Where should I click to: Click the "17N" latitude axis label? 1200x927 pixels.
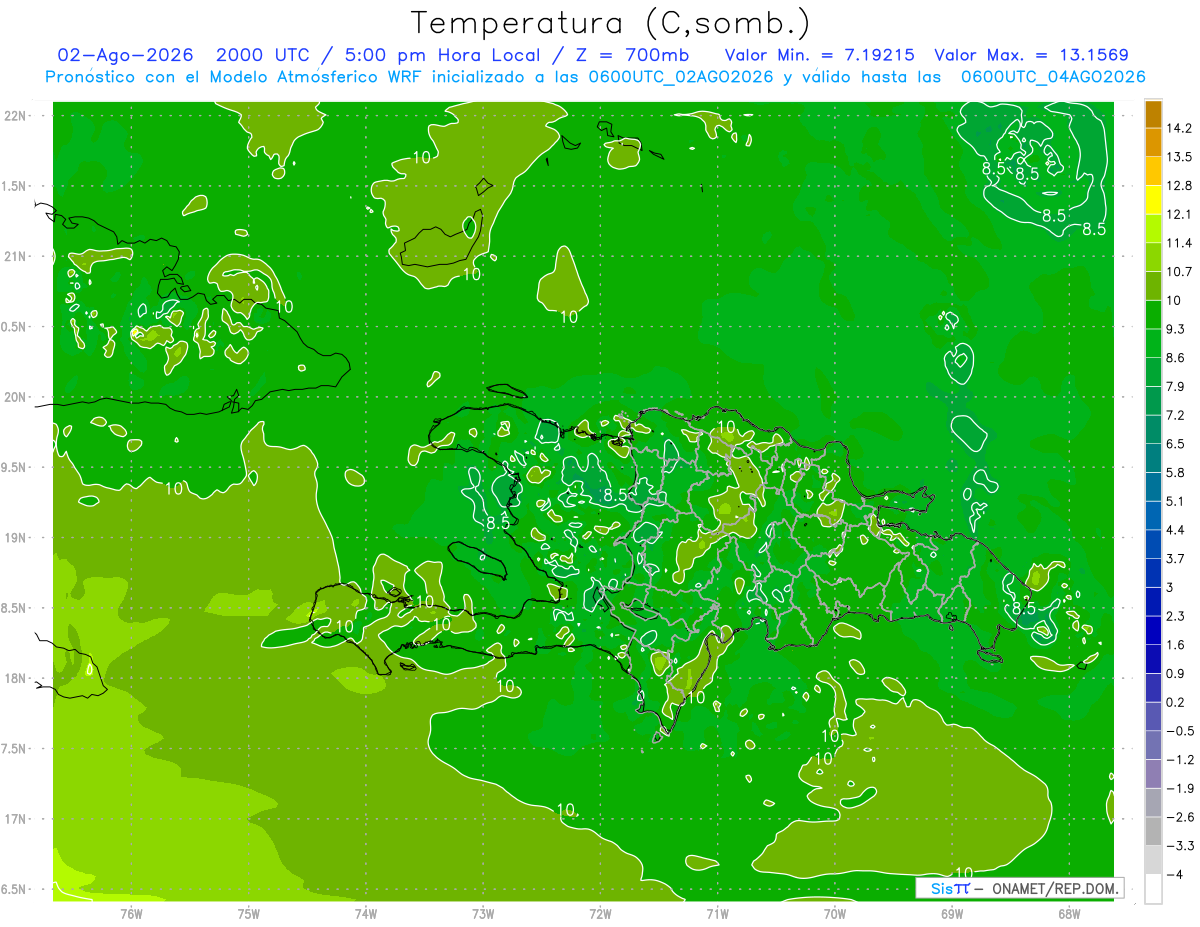point(15,819)
